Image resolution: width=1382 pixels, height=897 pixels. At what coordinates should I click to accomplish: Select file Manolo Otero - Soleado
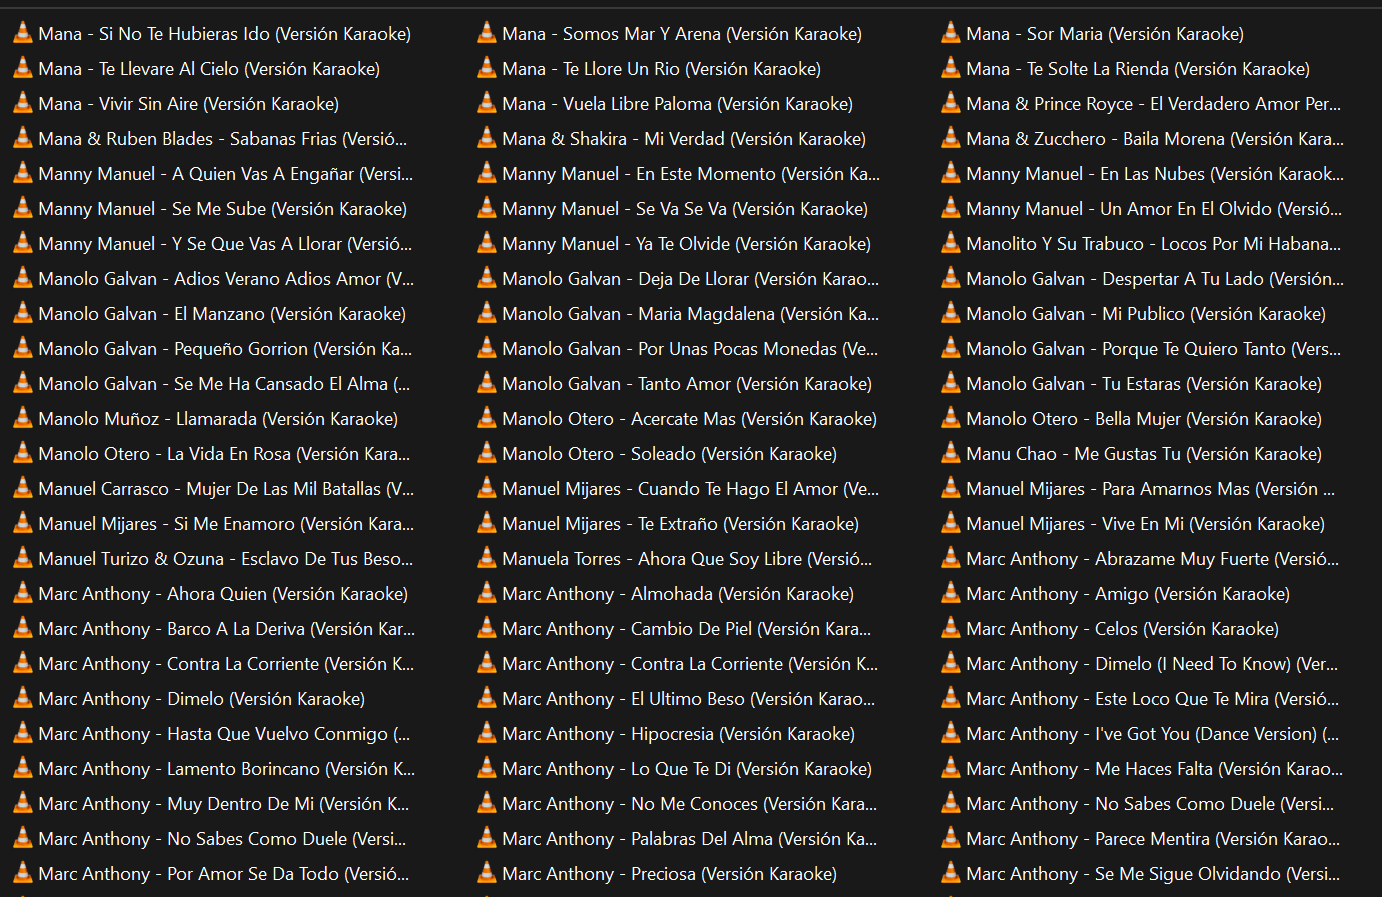pos(669,454)
